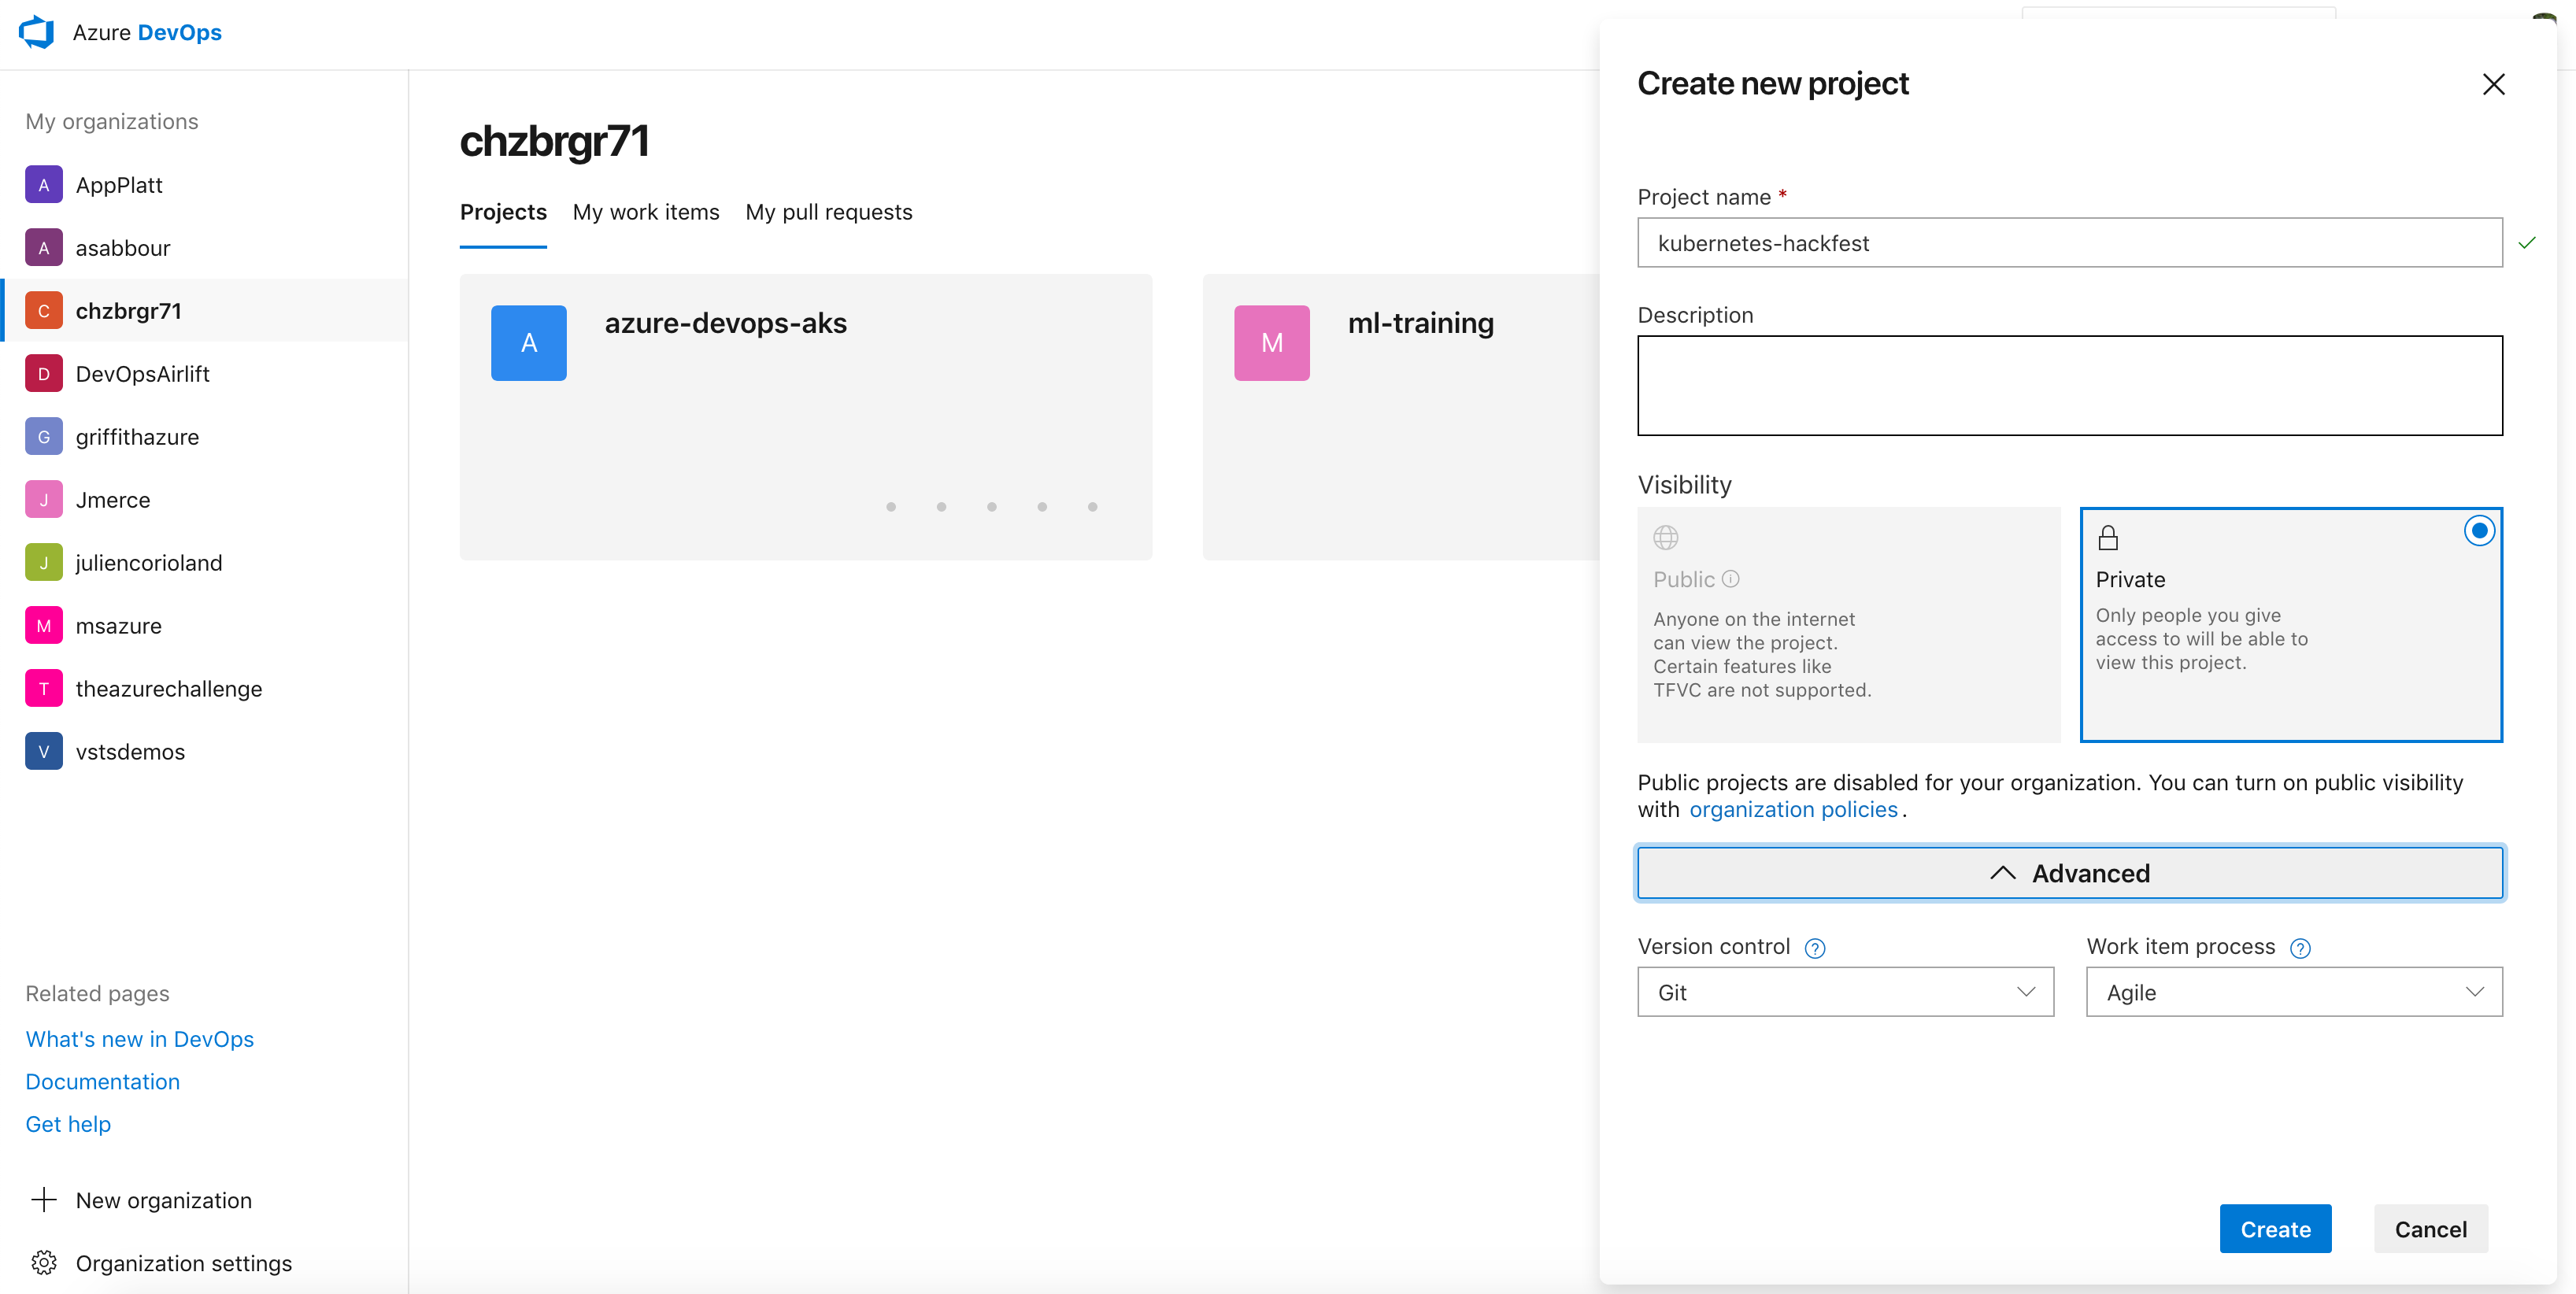Open the ml-training project tile icon
Image resolution: width=2576 pixels, height=1294 pixels.
pos(1272,343)
